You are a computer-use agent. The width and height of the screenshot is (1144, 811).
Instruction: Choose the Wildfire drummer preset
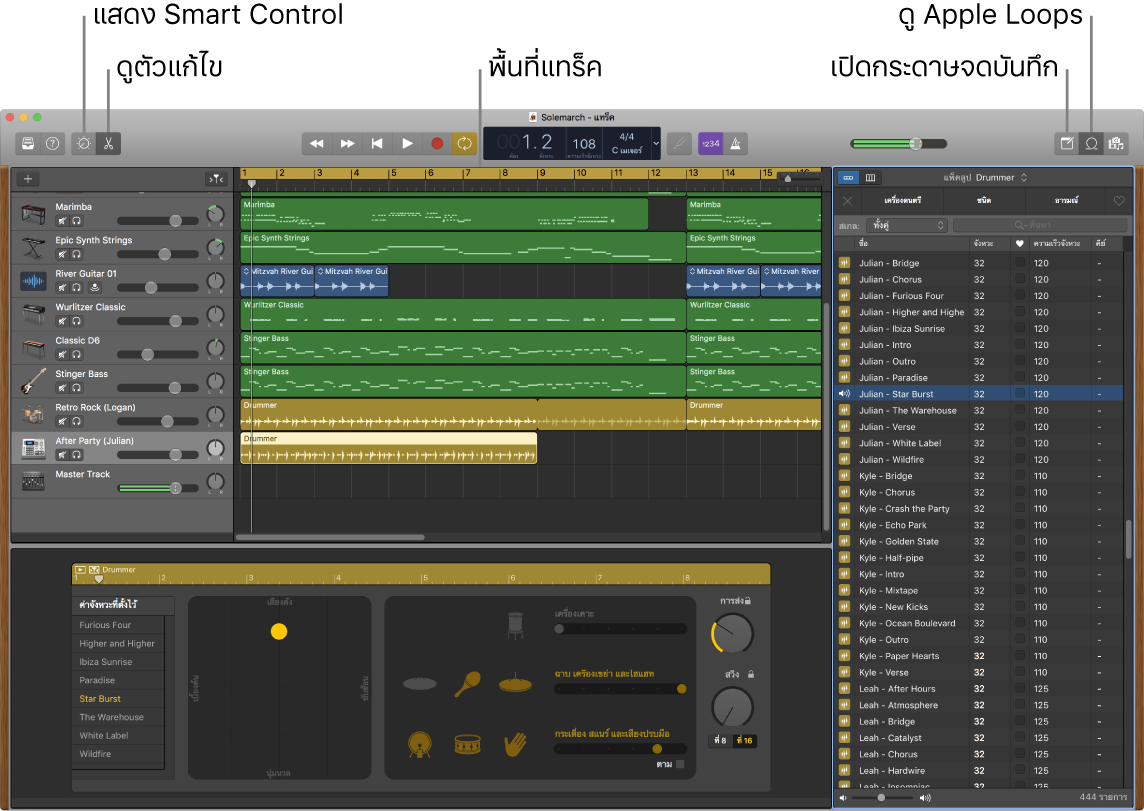point(118,753)
